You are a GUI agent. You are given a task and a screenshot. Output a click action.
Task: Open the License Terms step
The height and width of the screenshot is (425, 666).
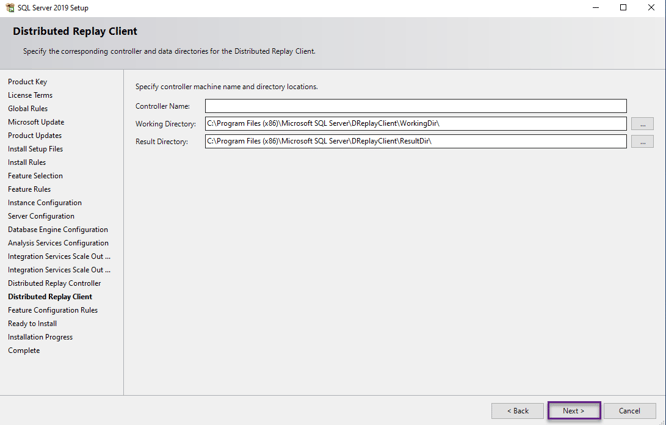(30, 95)
